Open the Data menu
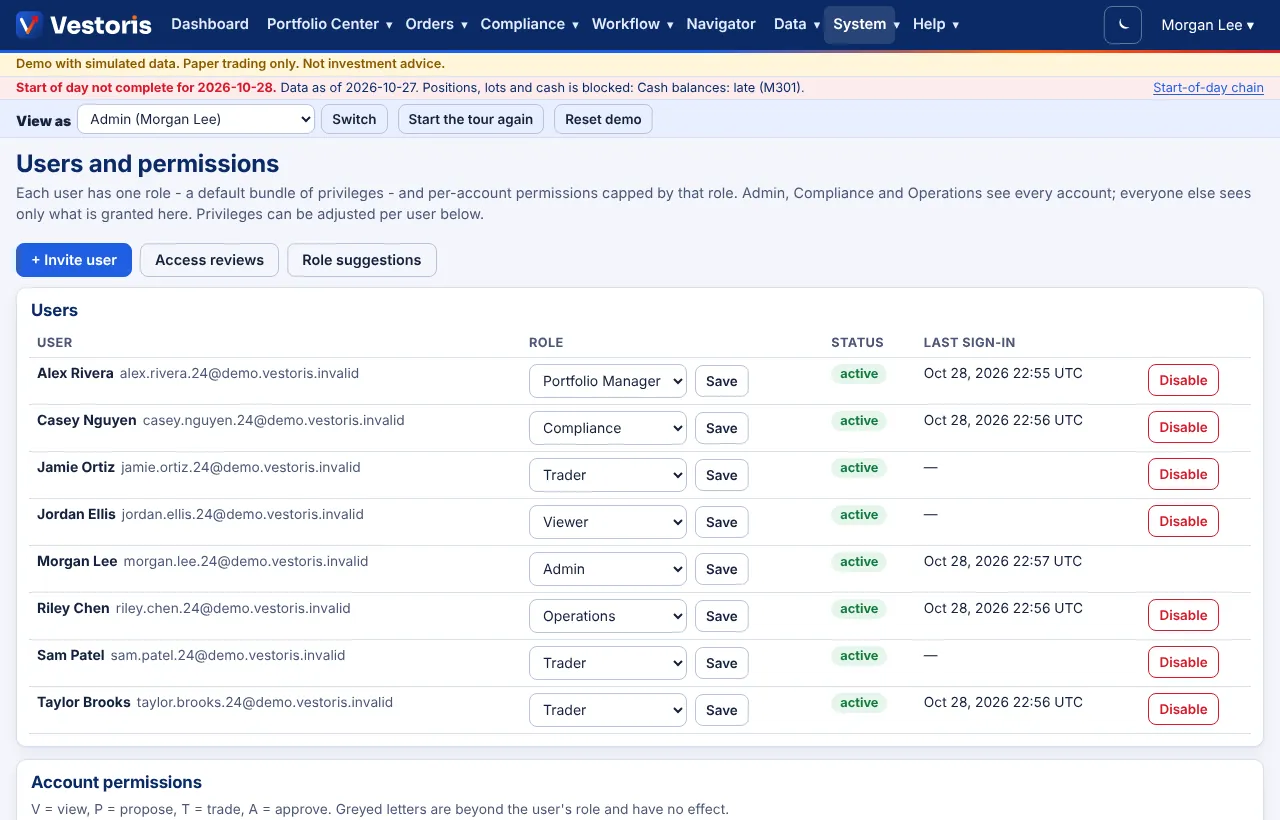 pos(796,24)
